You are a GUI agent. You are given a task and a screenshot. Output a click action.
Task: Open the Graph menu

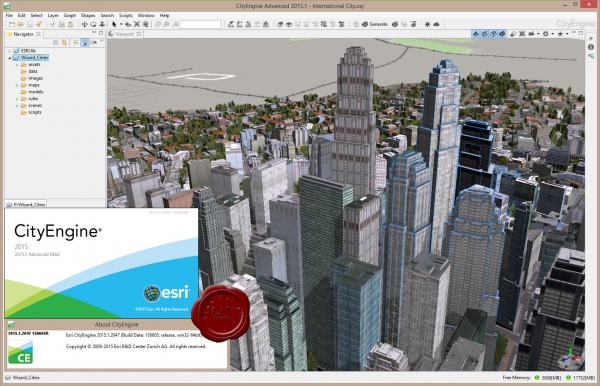(70, 15)
